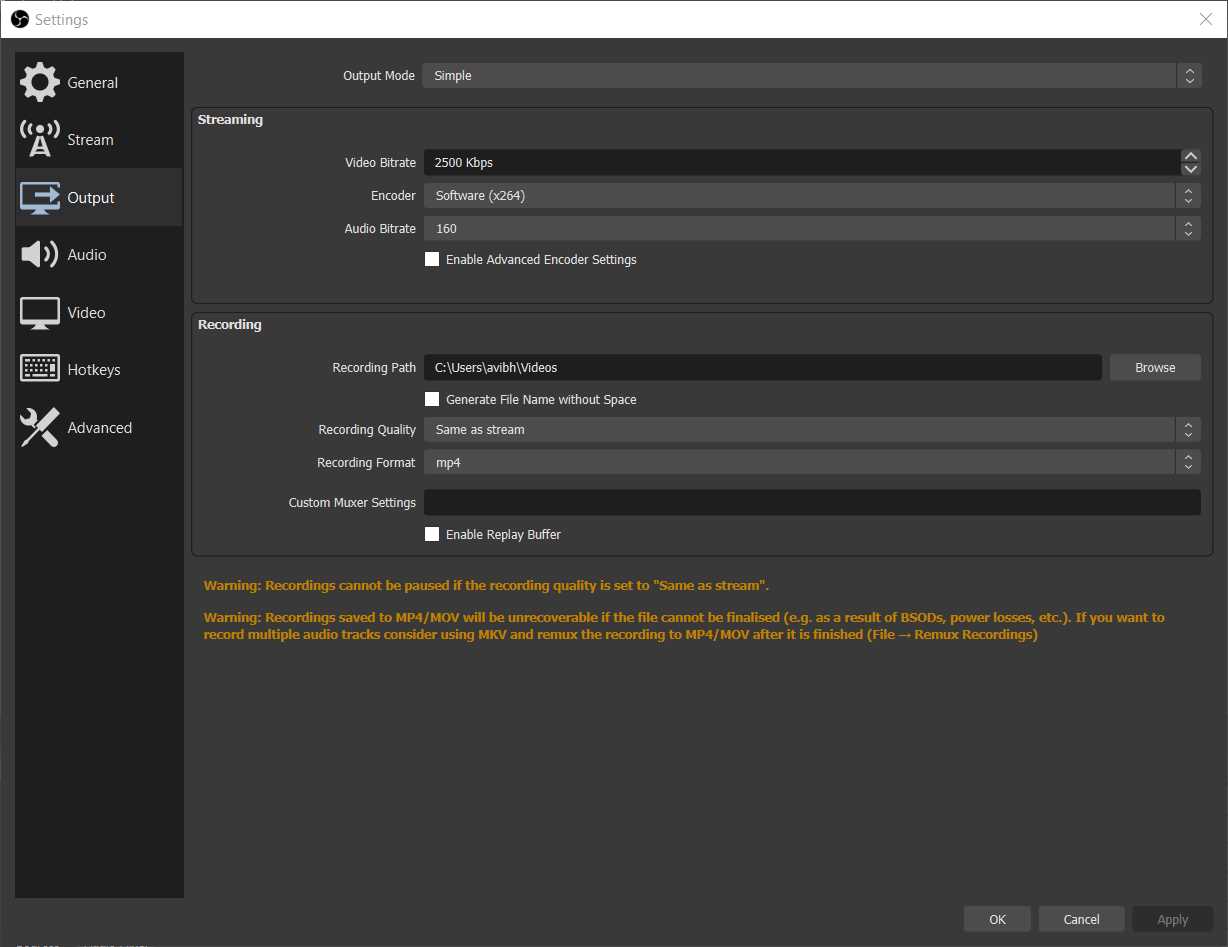This screenshot has width=1228, height=947.
Task: Select the General settings gear icon
Action: pyautogui.click(x=40, y=82)
